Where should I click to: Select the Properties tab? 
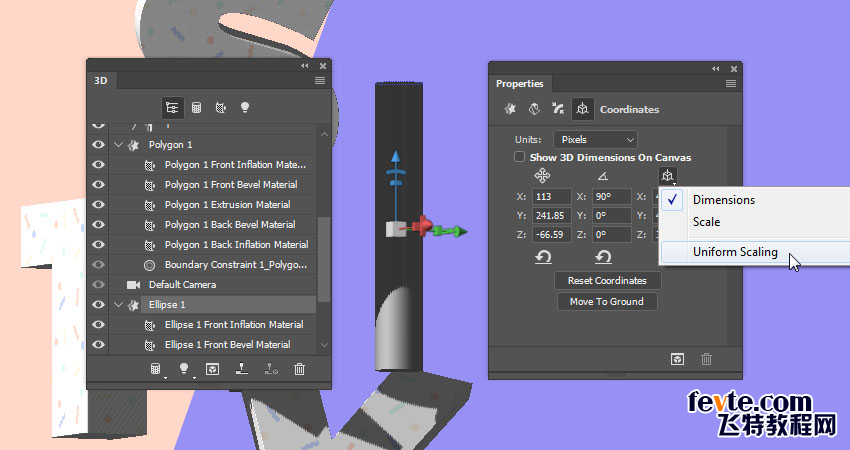519,83
